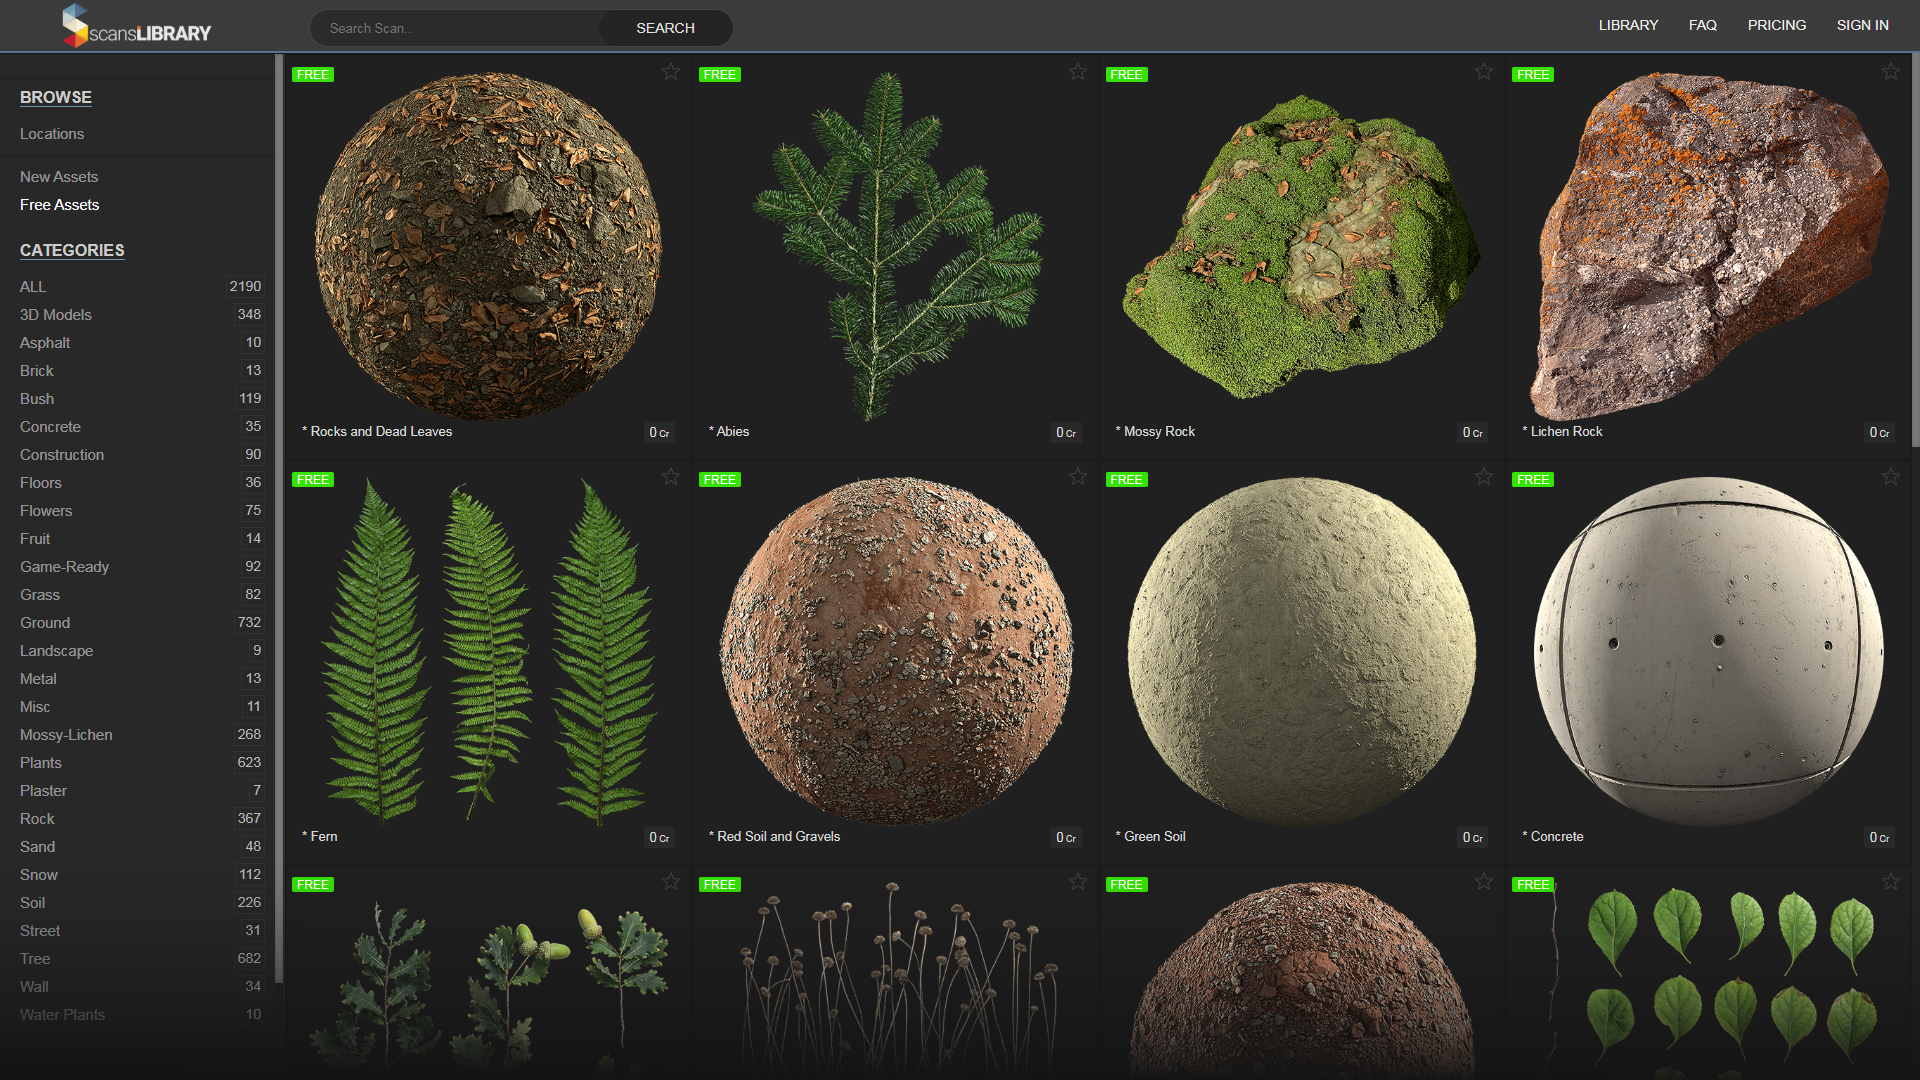Click FREE badge on Rocks and Dead Leaves
Image resolution: width=1920 pixels, height=1080 pixels.
pyautogui.click(x=313, y=75)
